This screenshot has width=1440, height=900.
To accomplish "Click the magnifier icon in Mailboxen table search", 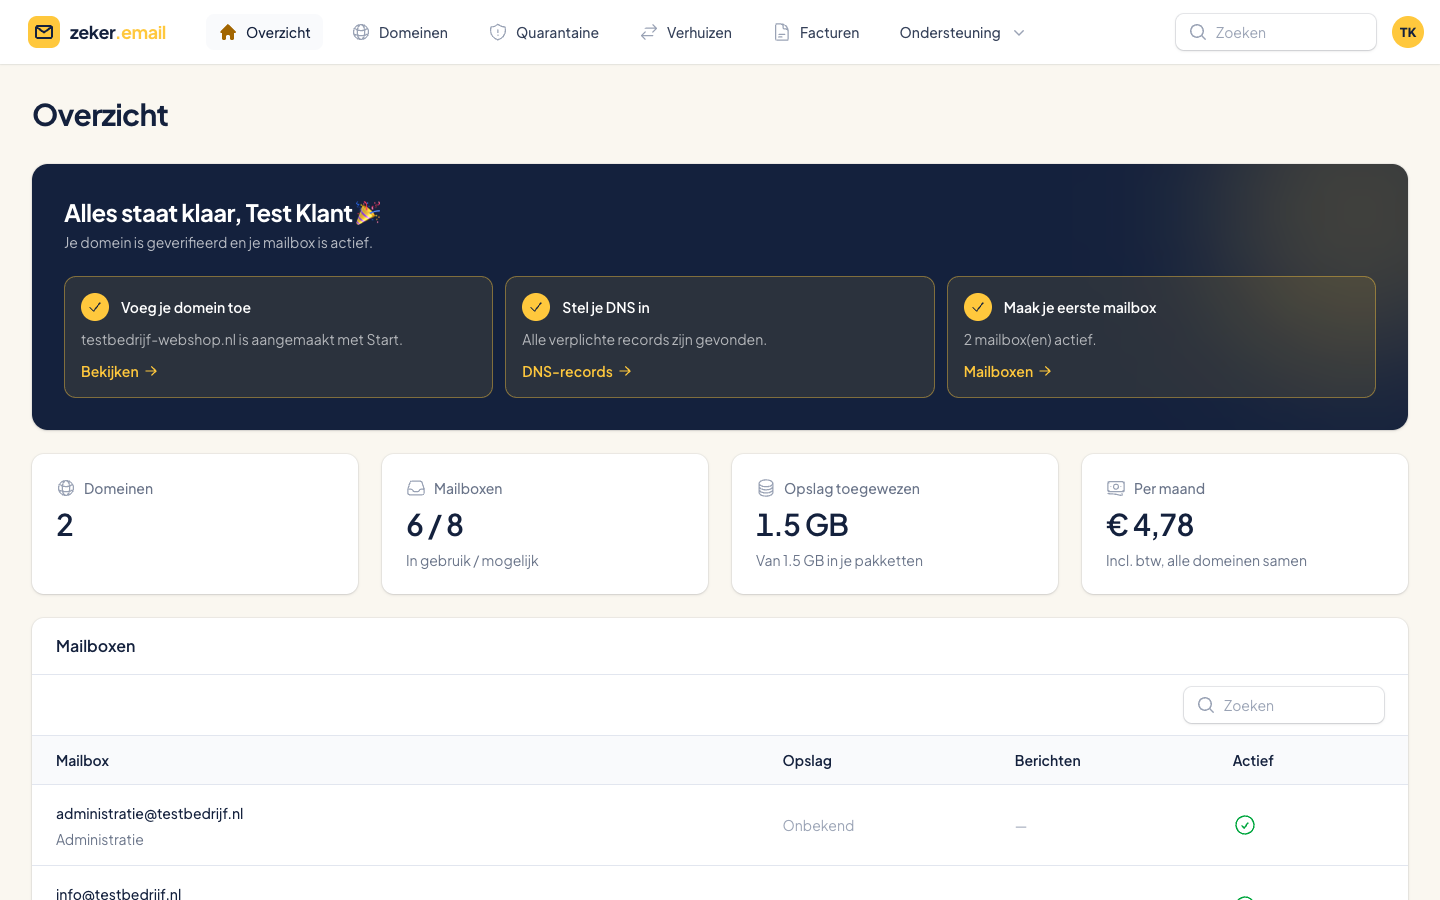I will coord(1205,705).
